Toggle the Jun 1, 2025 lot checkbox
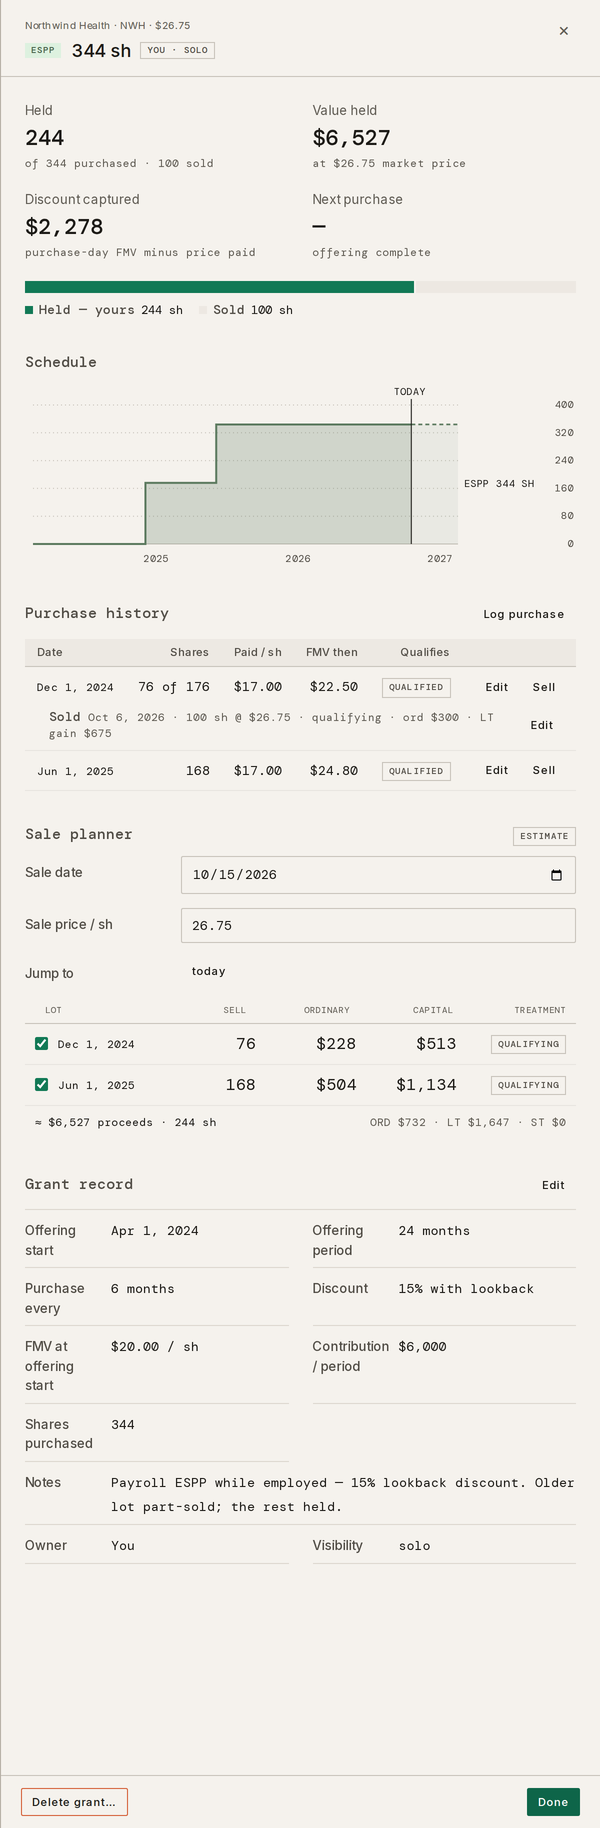600x1828 pixels. coord(42,1084)
